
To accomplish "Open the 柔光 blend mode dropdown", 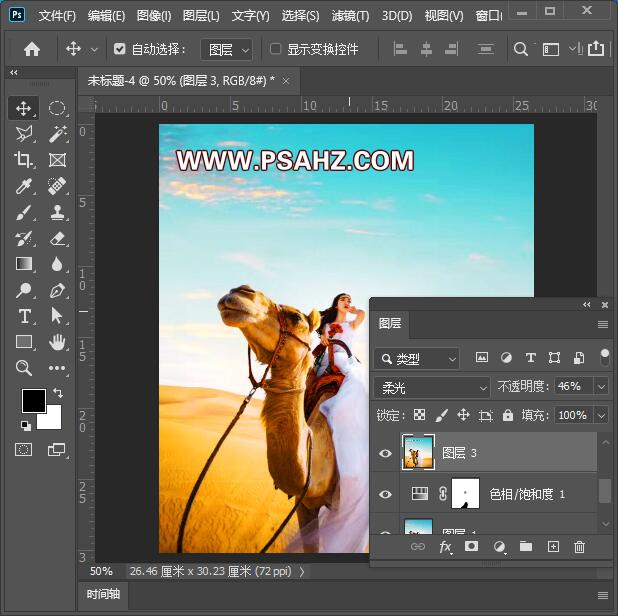I will click(432, 388).
